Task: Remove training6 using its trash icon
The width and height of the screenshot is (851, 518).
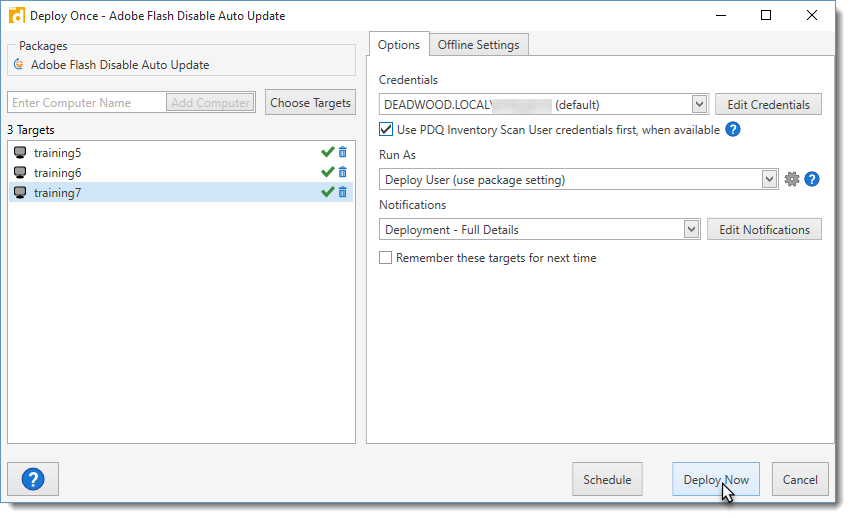Action: tap(343, 172)
